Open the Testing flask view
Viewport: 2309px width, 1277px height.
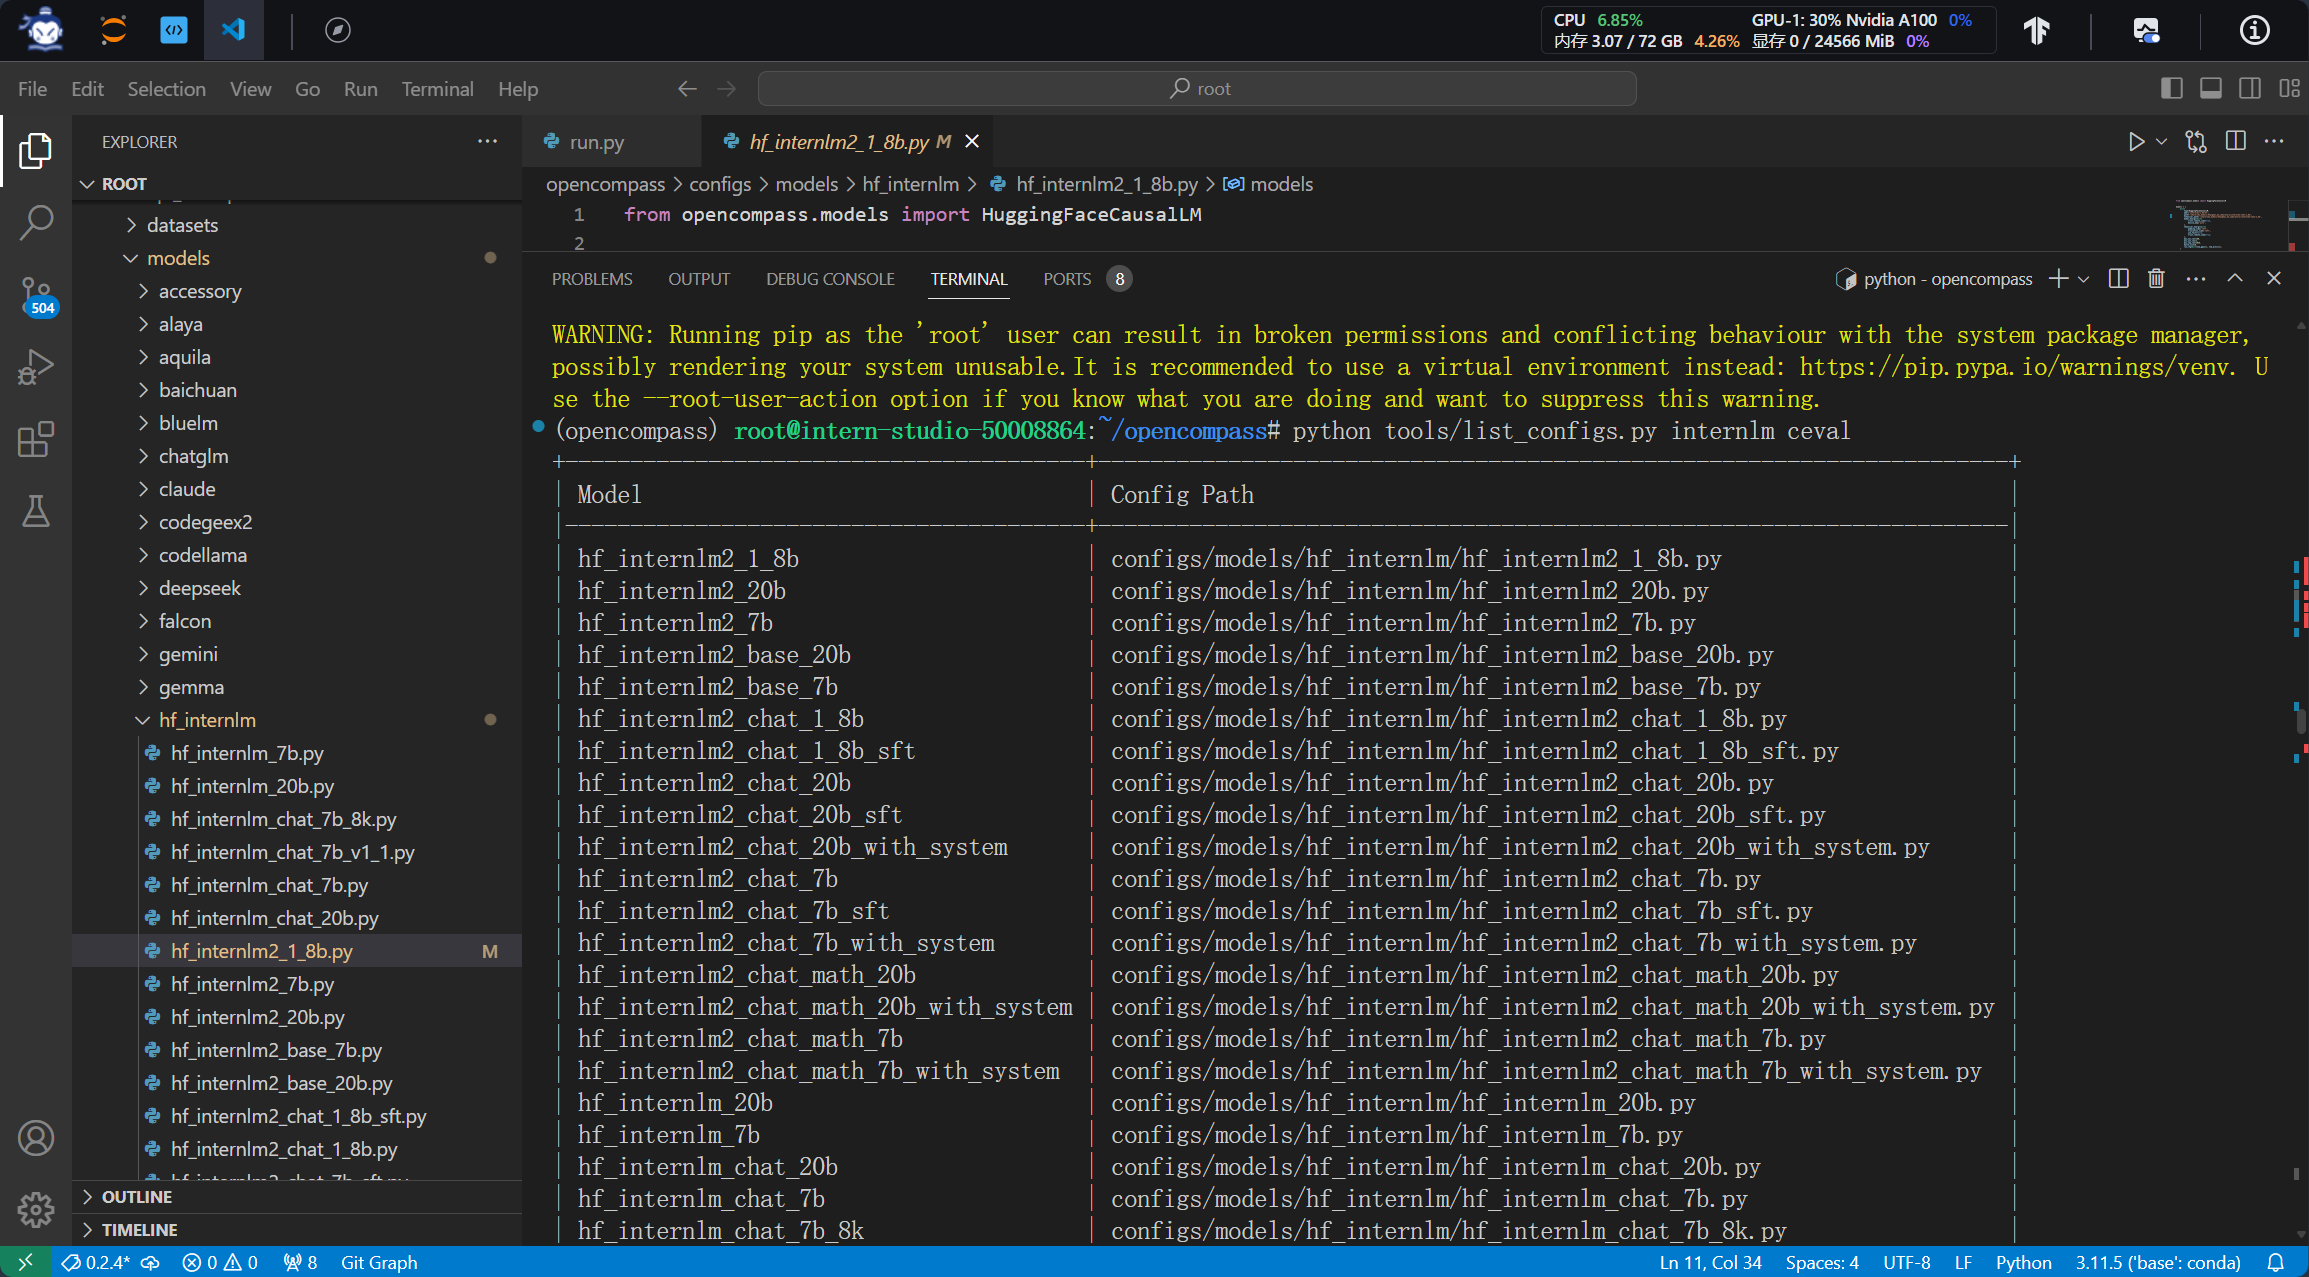tap(36, 512)
